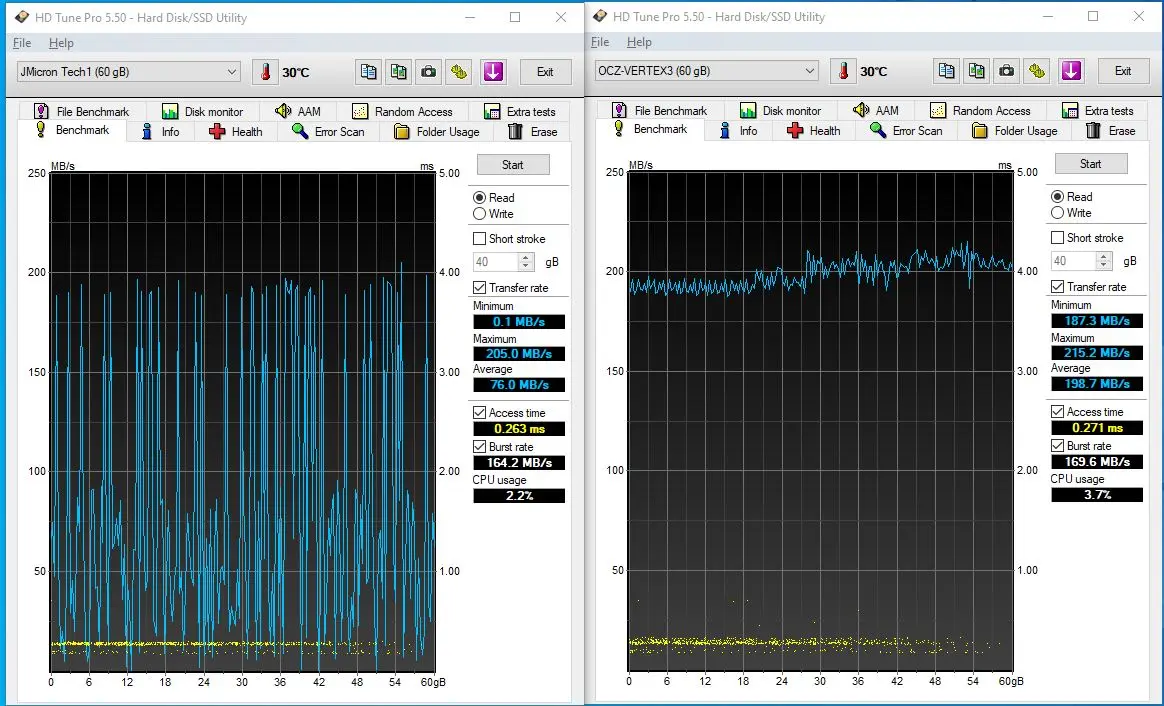The width and height of the screenshot is (1164, 706).
Task: Uncheck Burst rate in JMicron window
Action: tap(480, 447)
